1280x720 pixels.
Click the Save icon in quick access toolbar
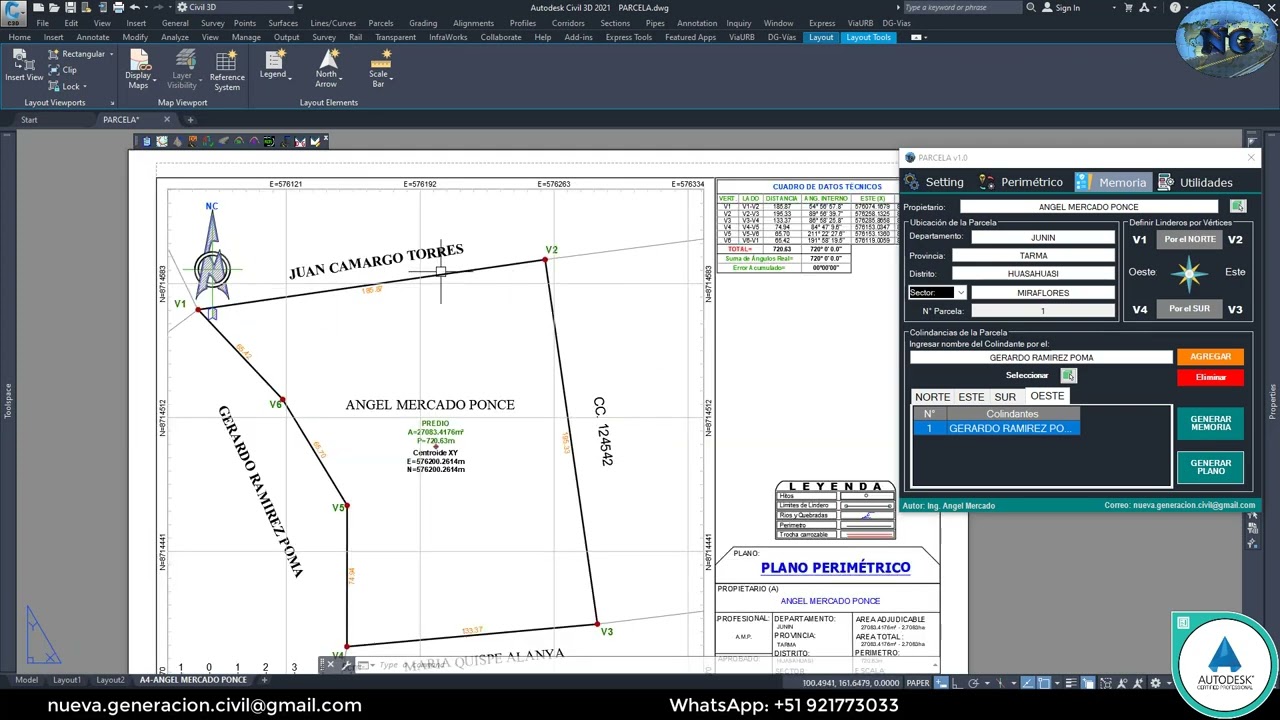click(x=70, y=7)
